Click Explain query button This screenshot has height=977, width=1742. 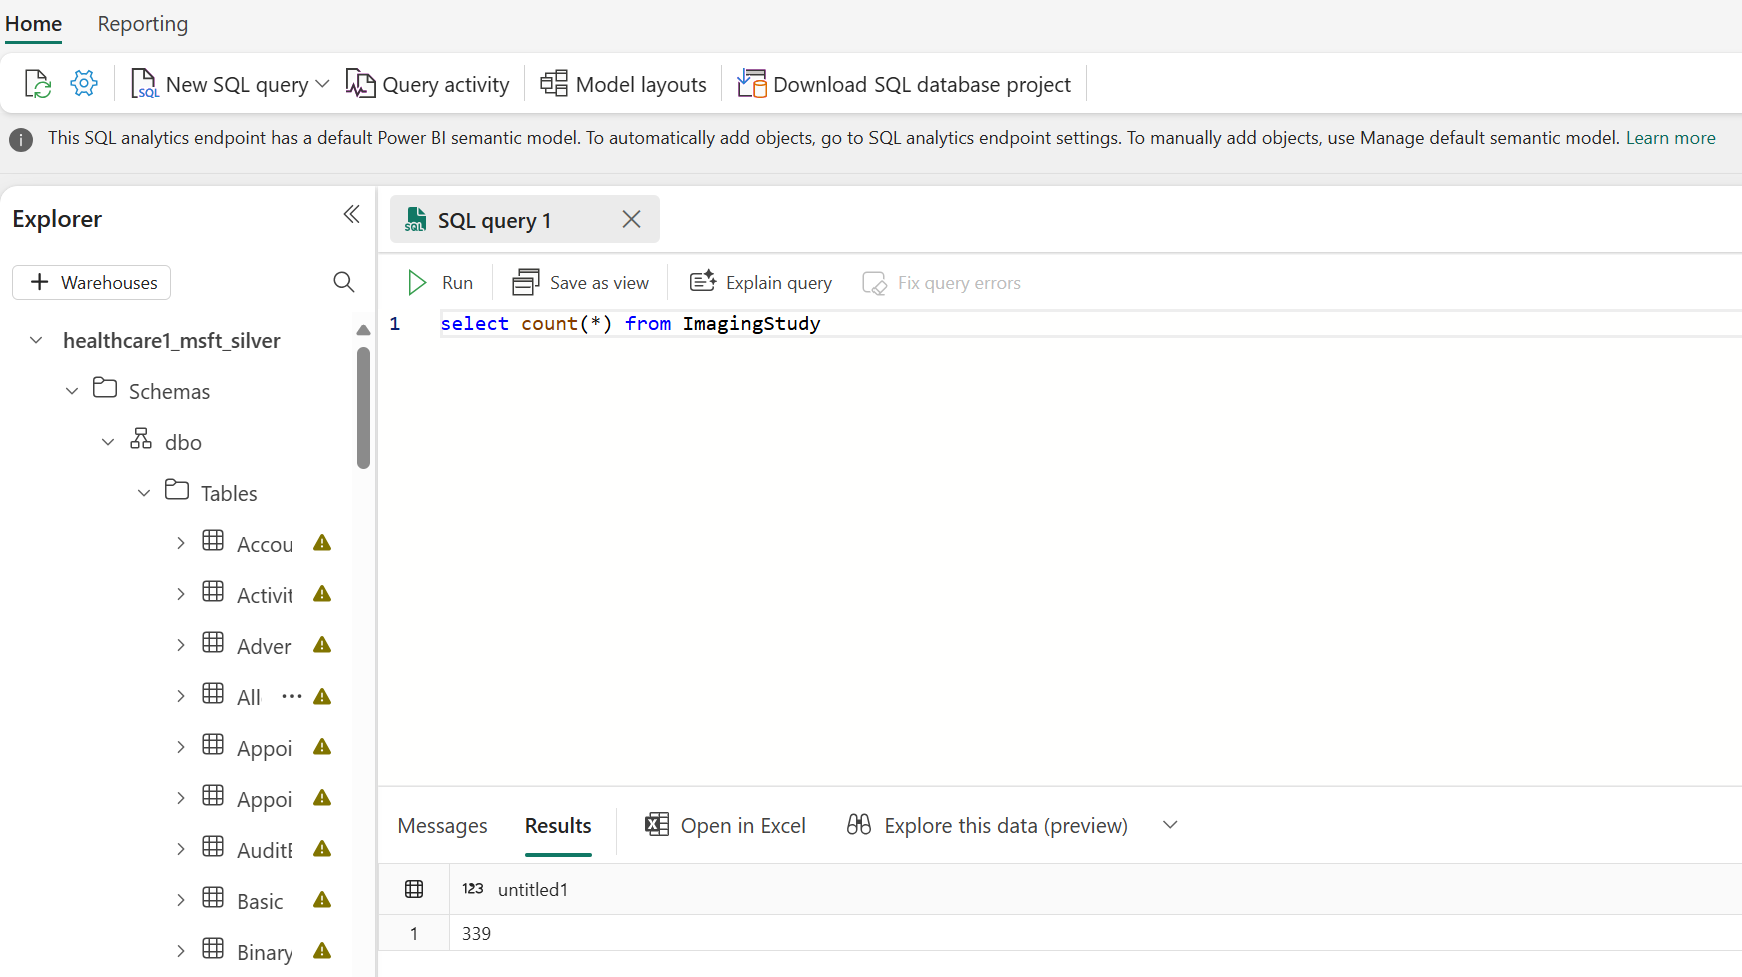[761, 283]
